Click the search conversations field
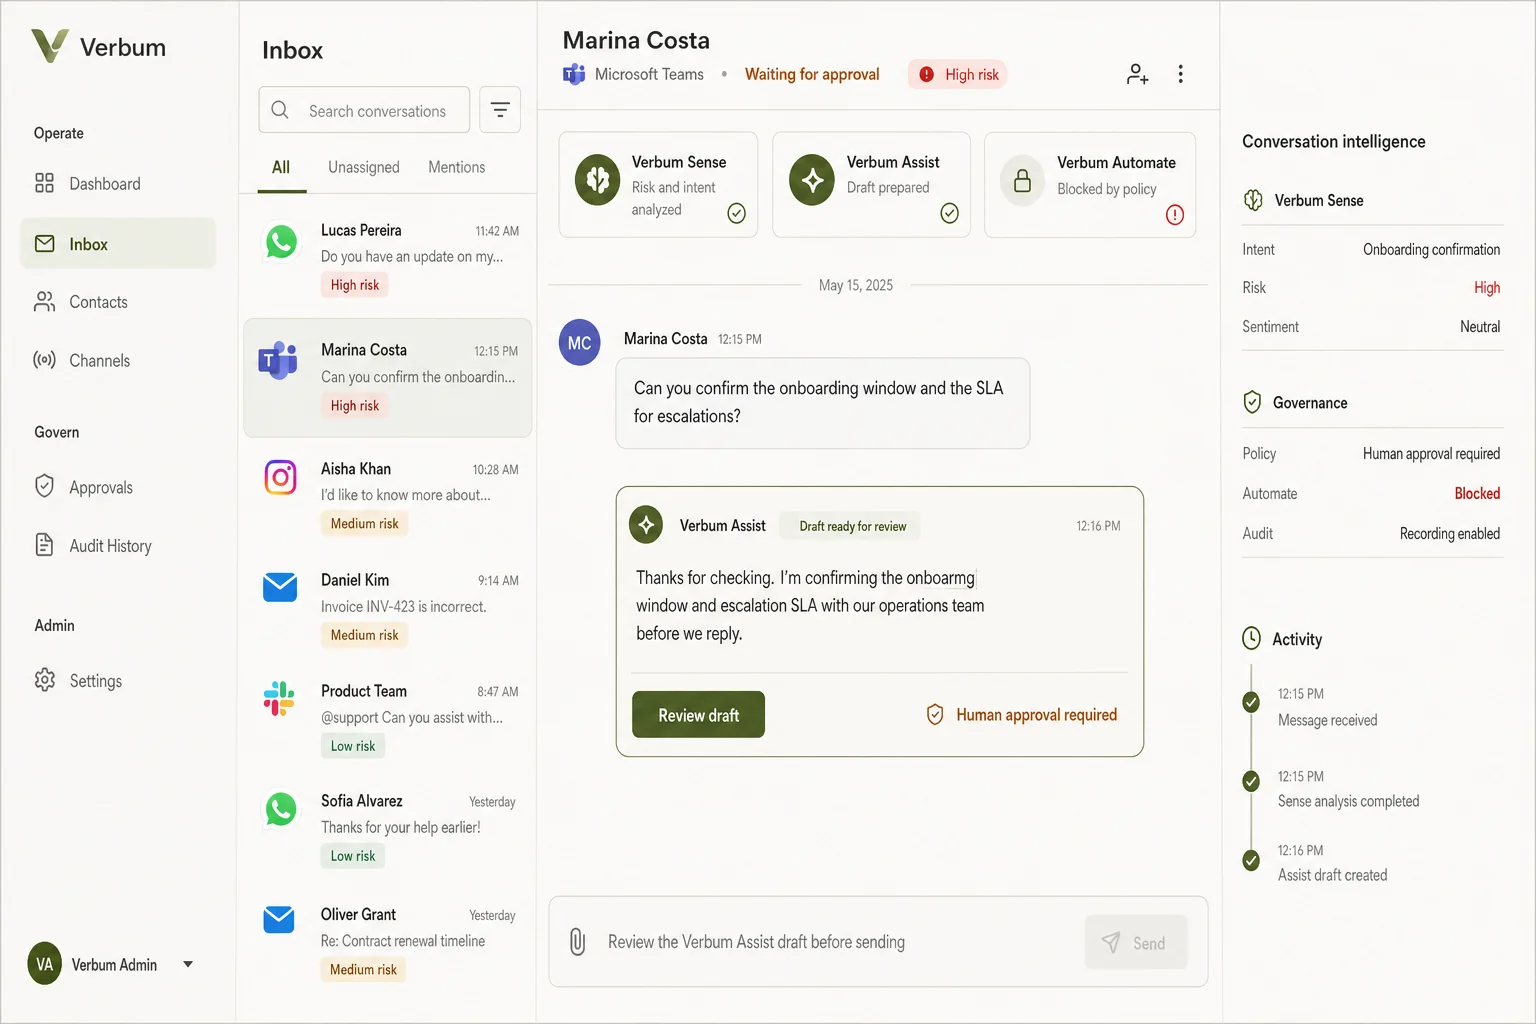This screenshot has height=1024, width=1536. click(x=364, y=110)
